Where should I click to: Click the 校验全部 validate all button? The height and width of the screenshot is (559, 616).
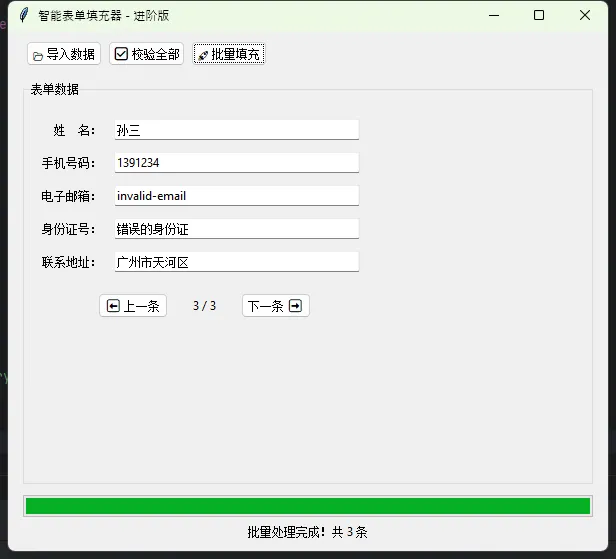pyautogui.click(x=147, y=54)
